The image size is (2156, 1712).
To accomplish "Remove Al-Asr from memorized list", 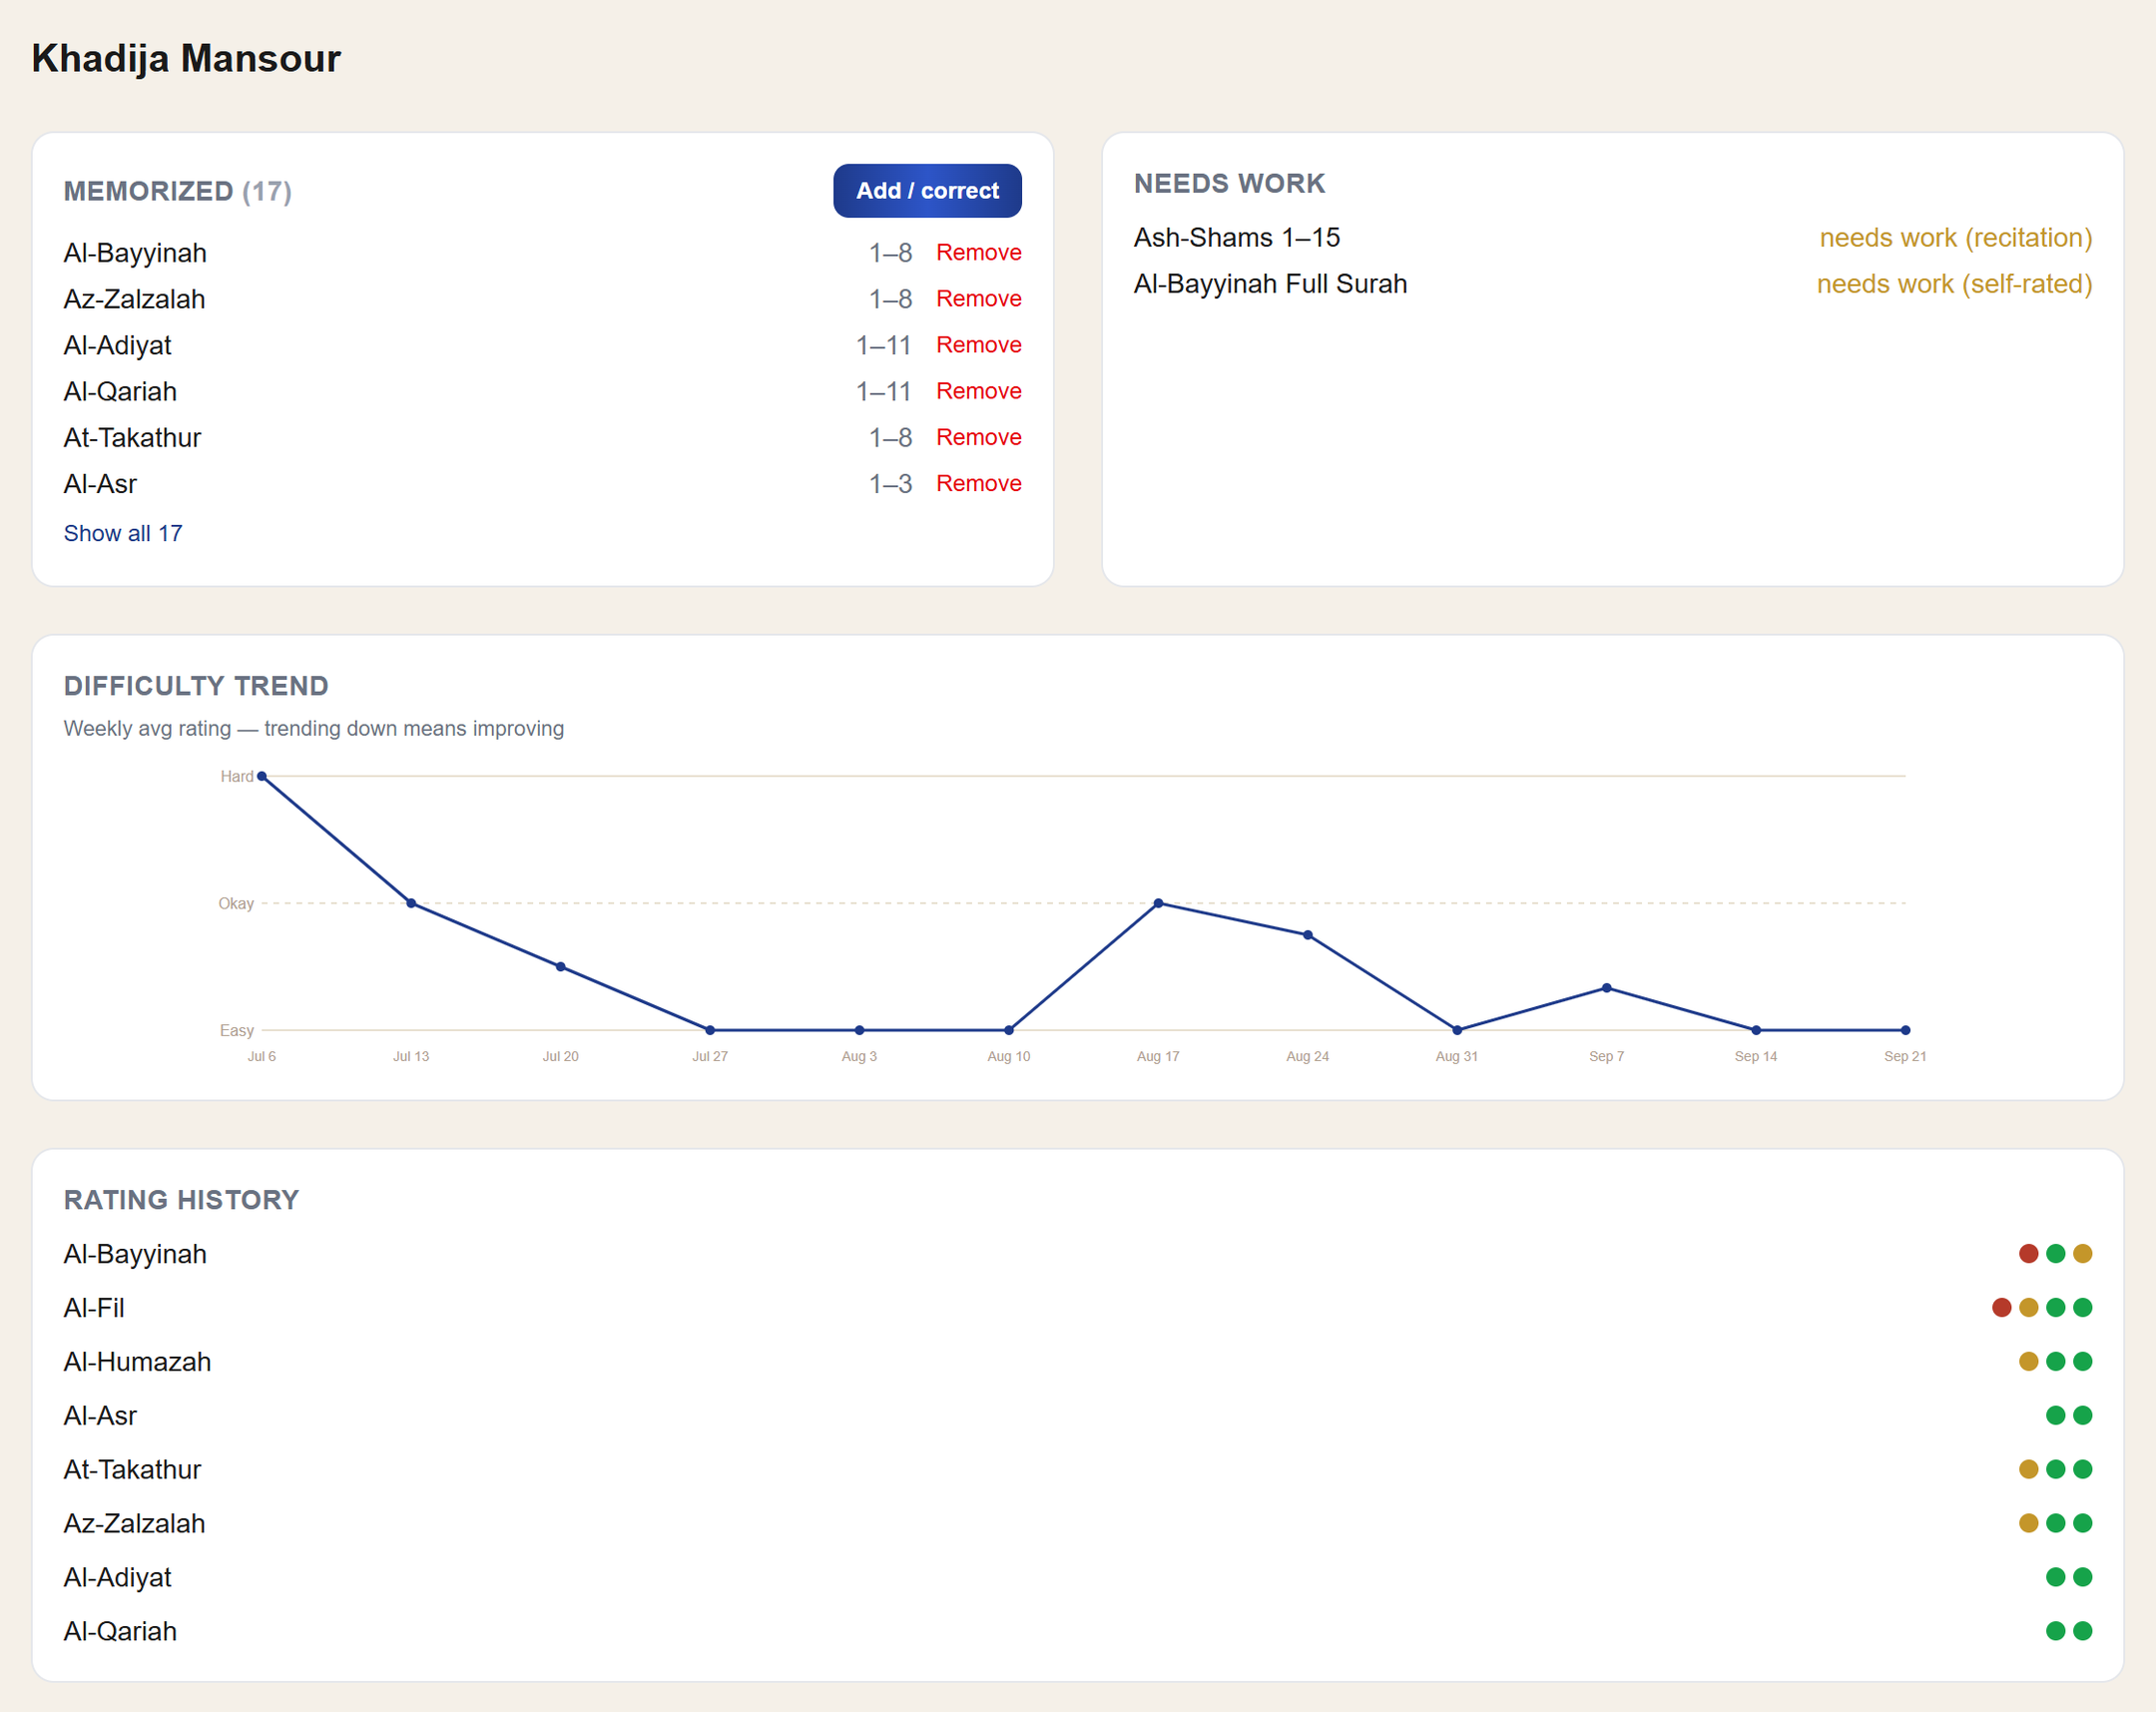I will coord(978,483).
